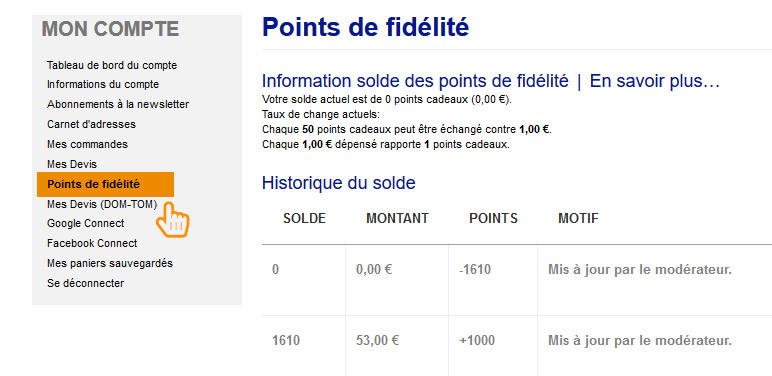
Task: Click the MOTIF column header
Action: (578, 219)
